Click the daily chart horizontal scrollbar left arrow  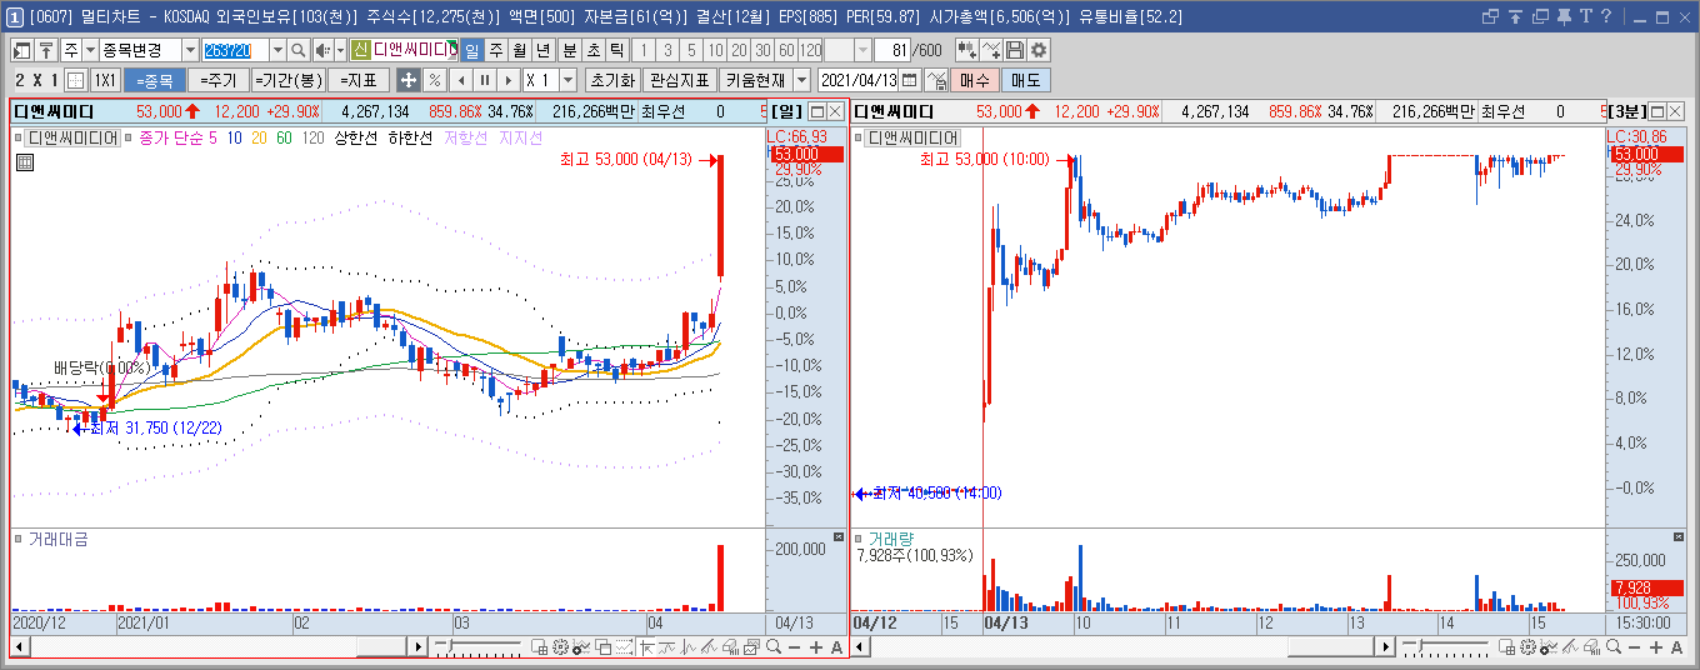(x=19, y=648)
